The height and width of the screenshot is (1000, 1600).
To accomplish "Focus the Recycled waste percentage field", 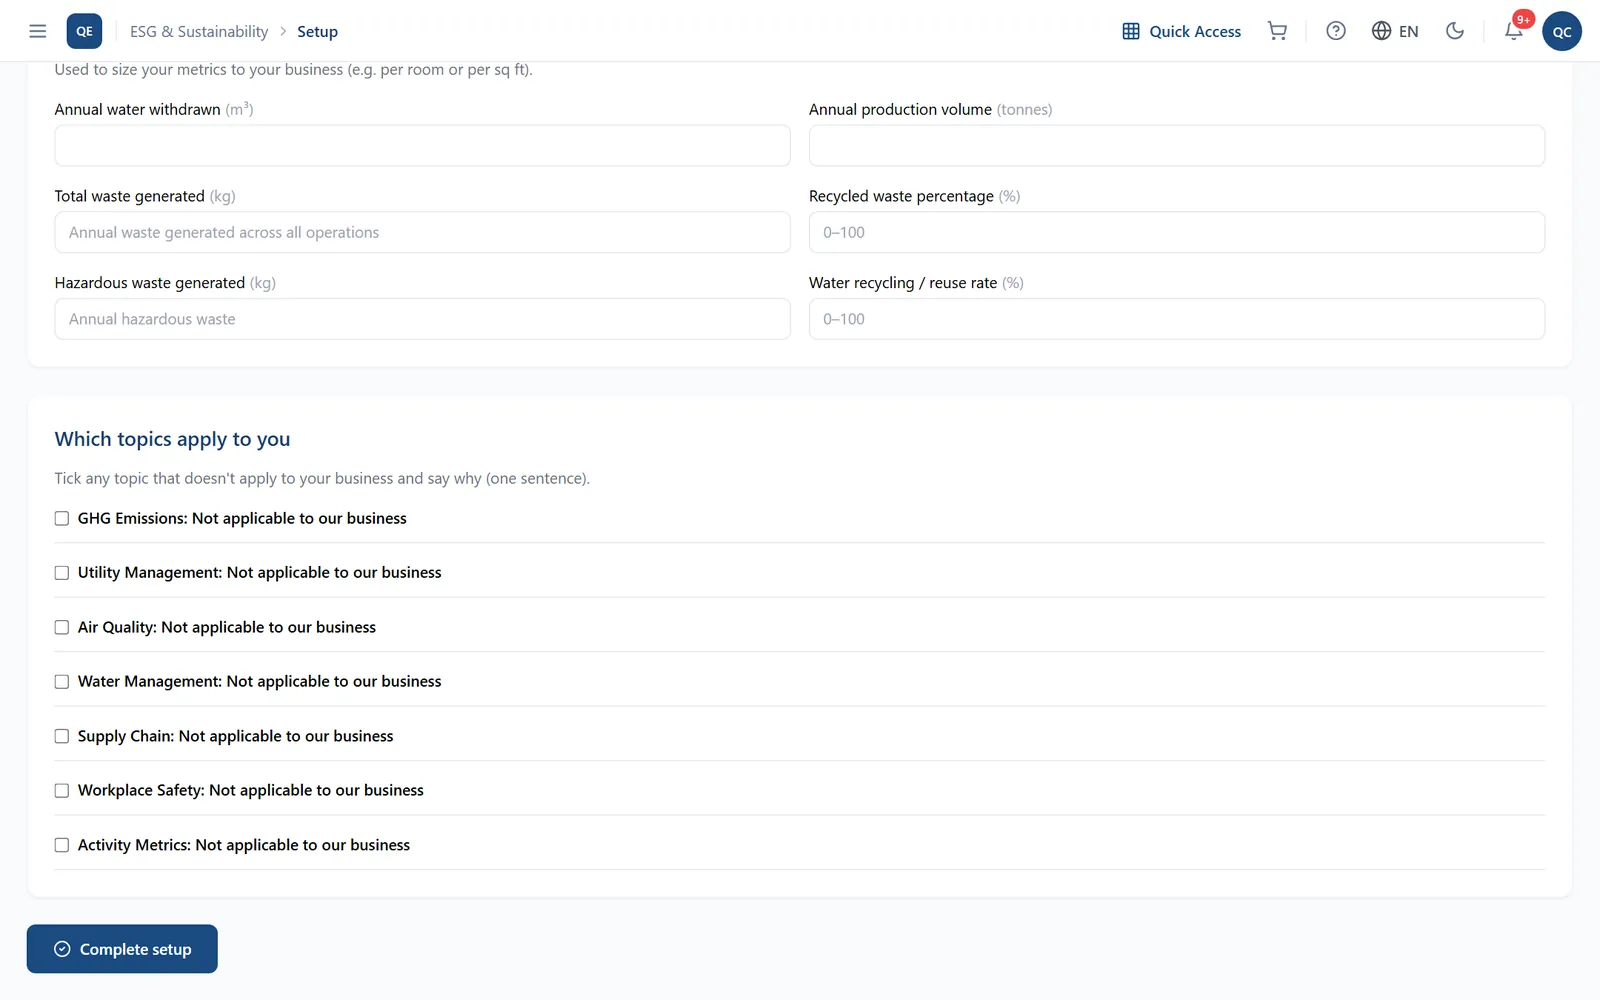I will (x=1177, y=232).
